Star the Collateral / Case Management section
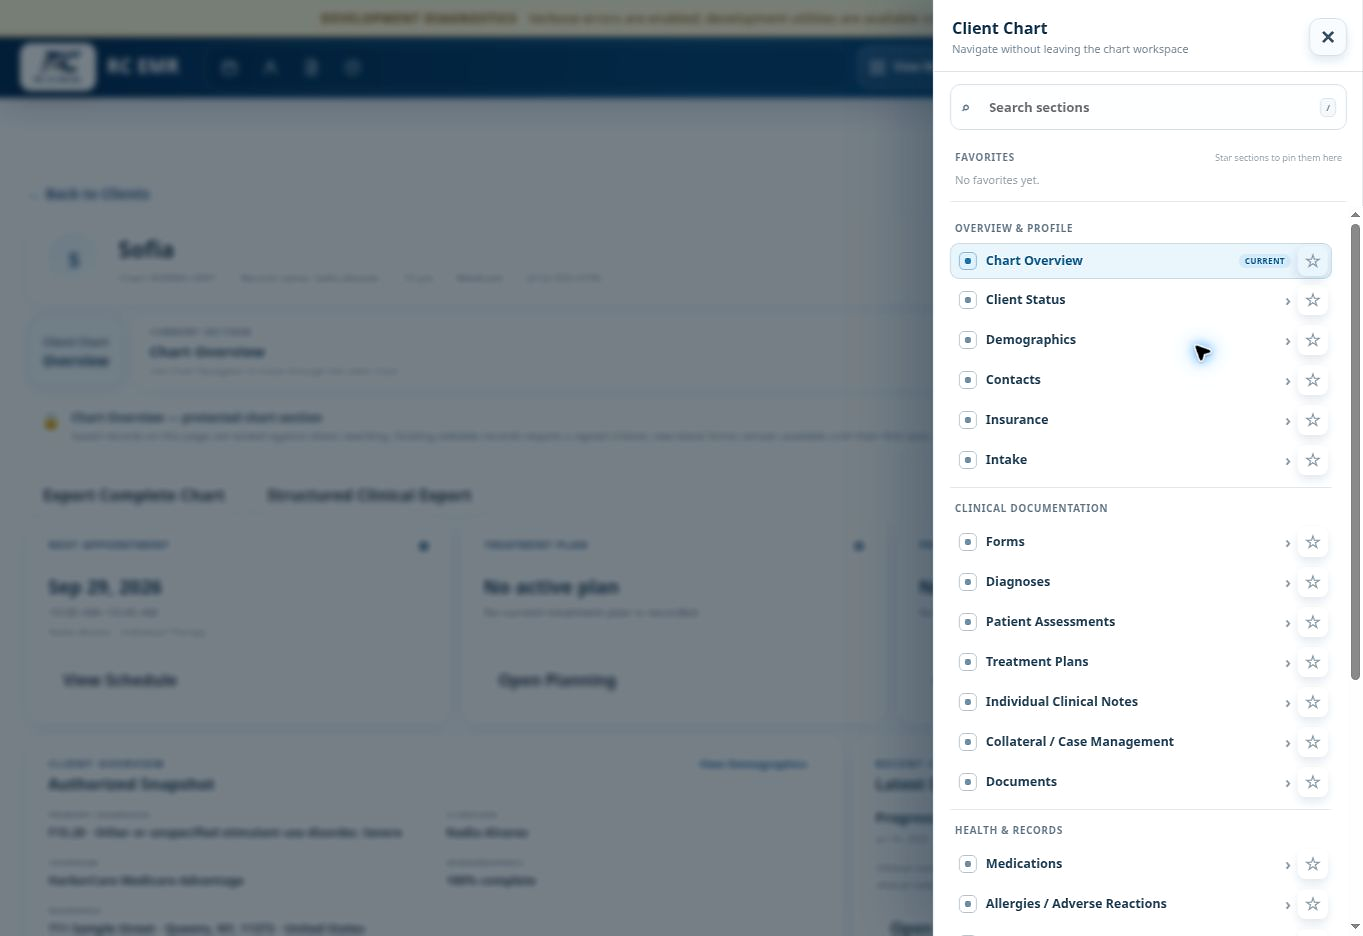 click(1313, 742)
